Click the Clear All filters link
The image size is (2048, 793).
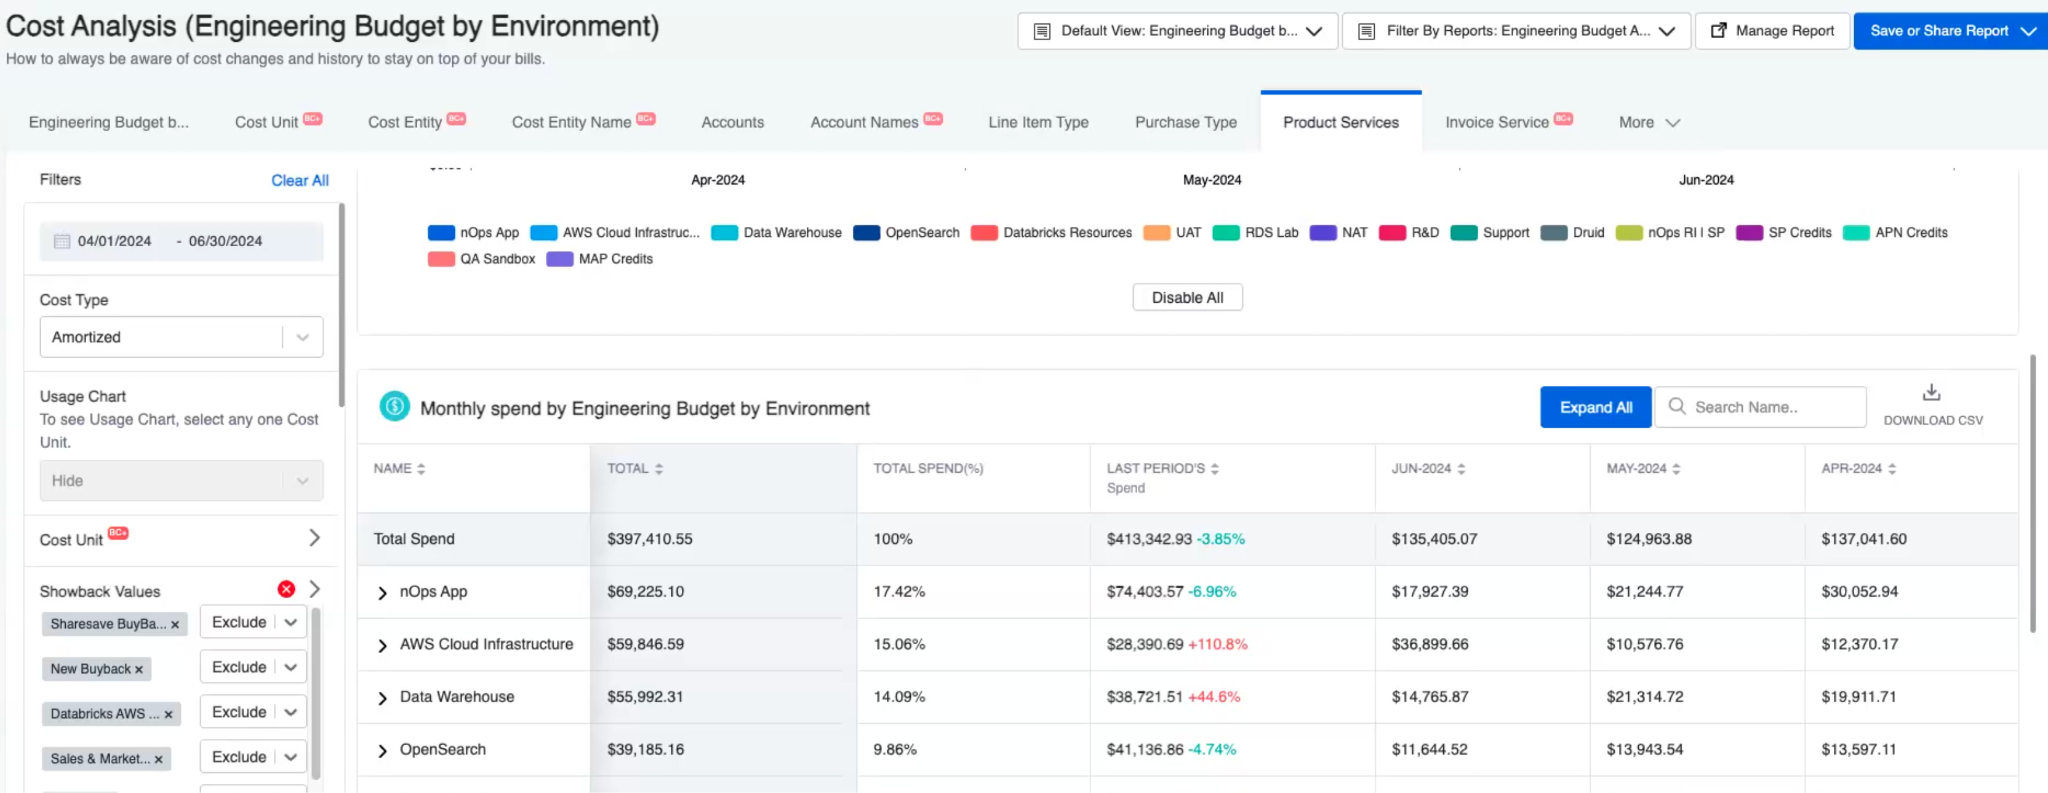[300, 180]
